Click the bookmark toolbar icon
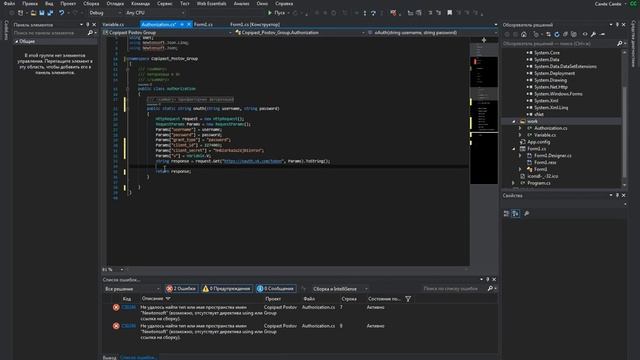 point(449,13)
